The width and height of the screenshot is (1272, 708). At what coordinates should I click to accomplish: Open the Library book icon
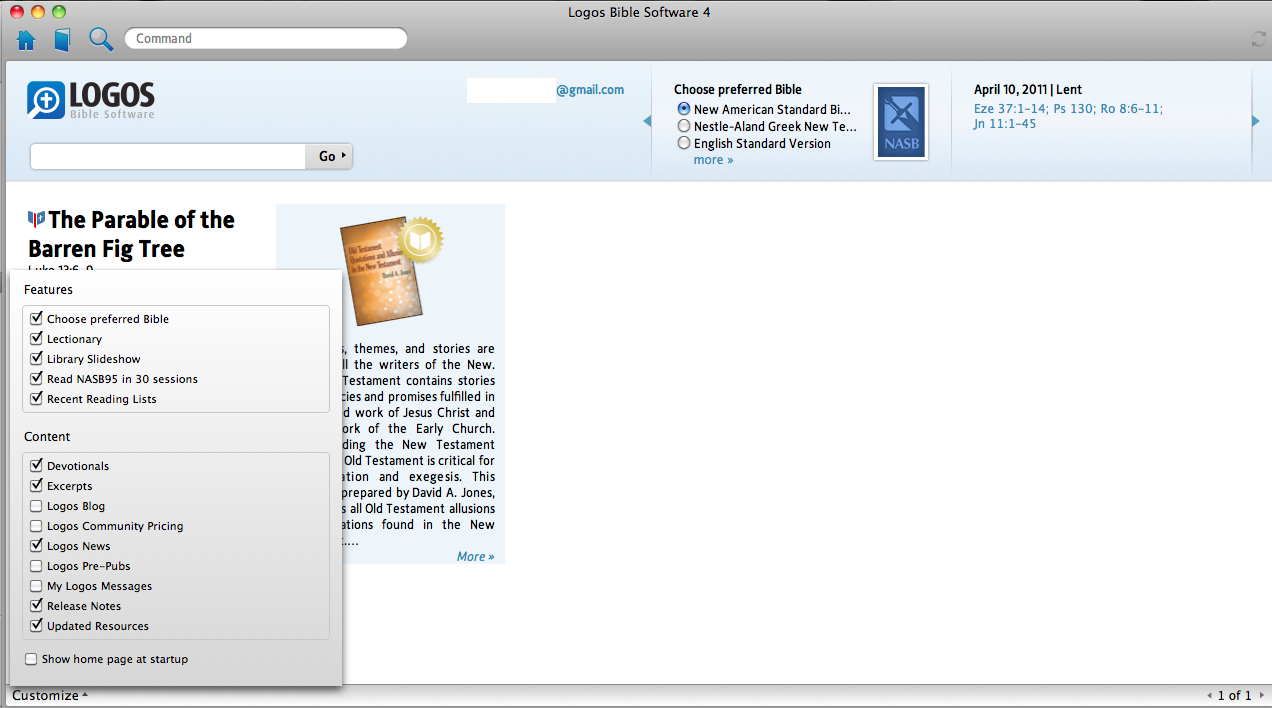click(x=62, y=40)
